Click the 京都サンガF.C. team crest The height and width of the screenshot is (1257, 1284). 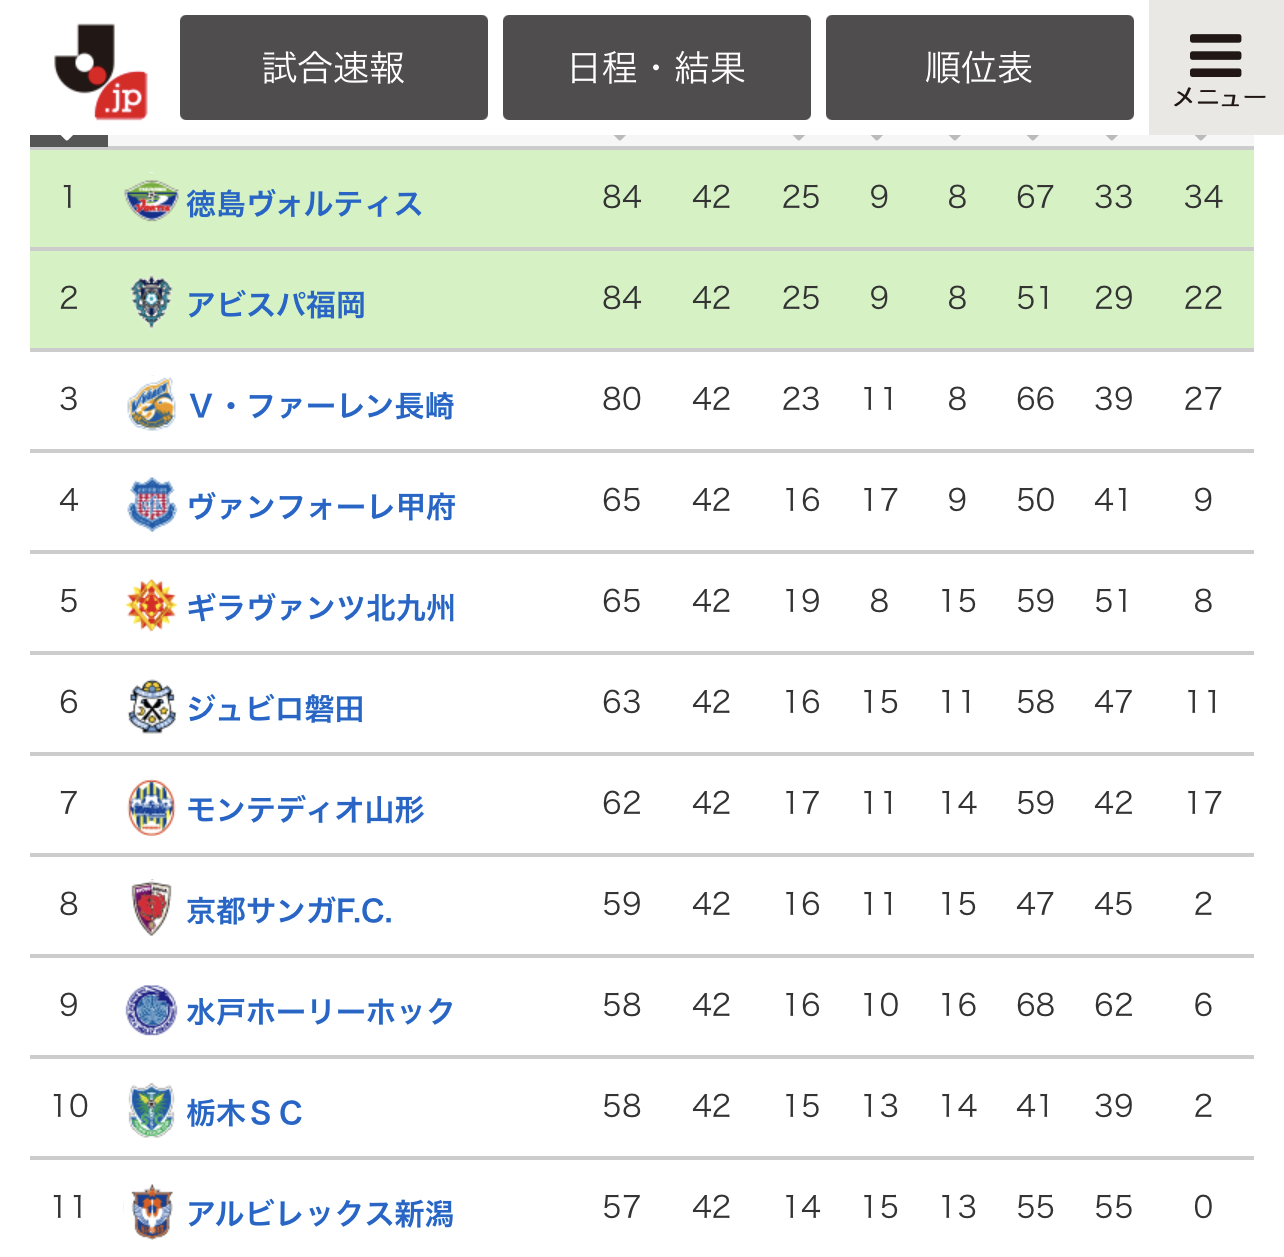pos(151,908)
